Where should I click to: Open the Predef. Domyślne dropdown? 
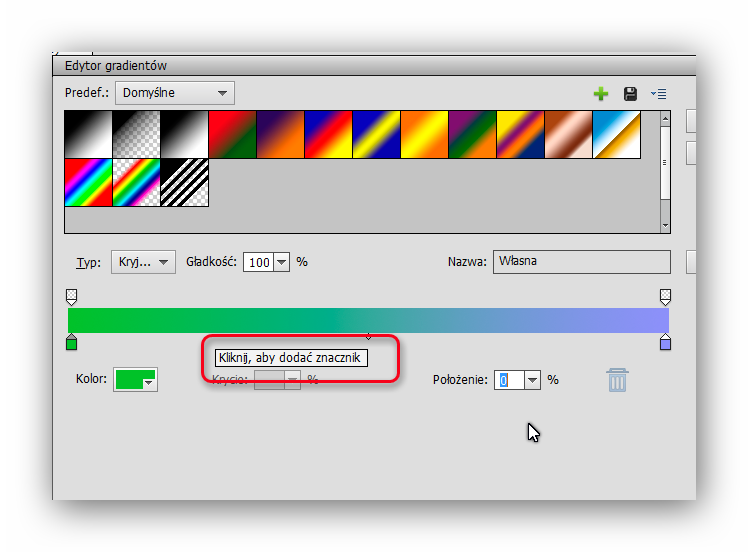(175, 93)
